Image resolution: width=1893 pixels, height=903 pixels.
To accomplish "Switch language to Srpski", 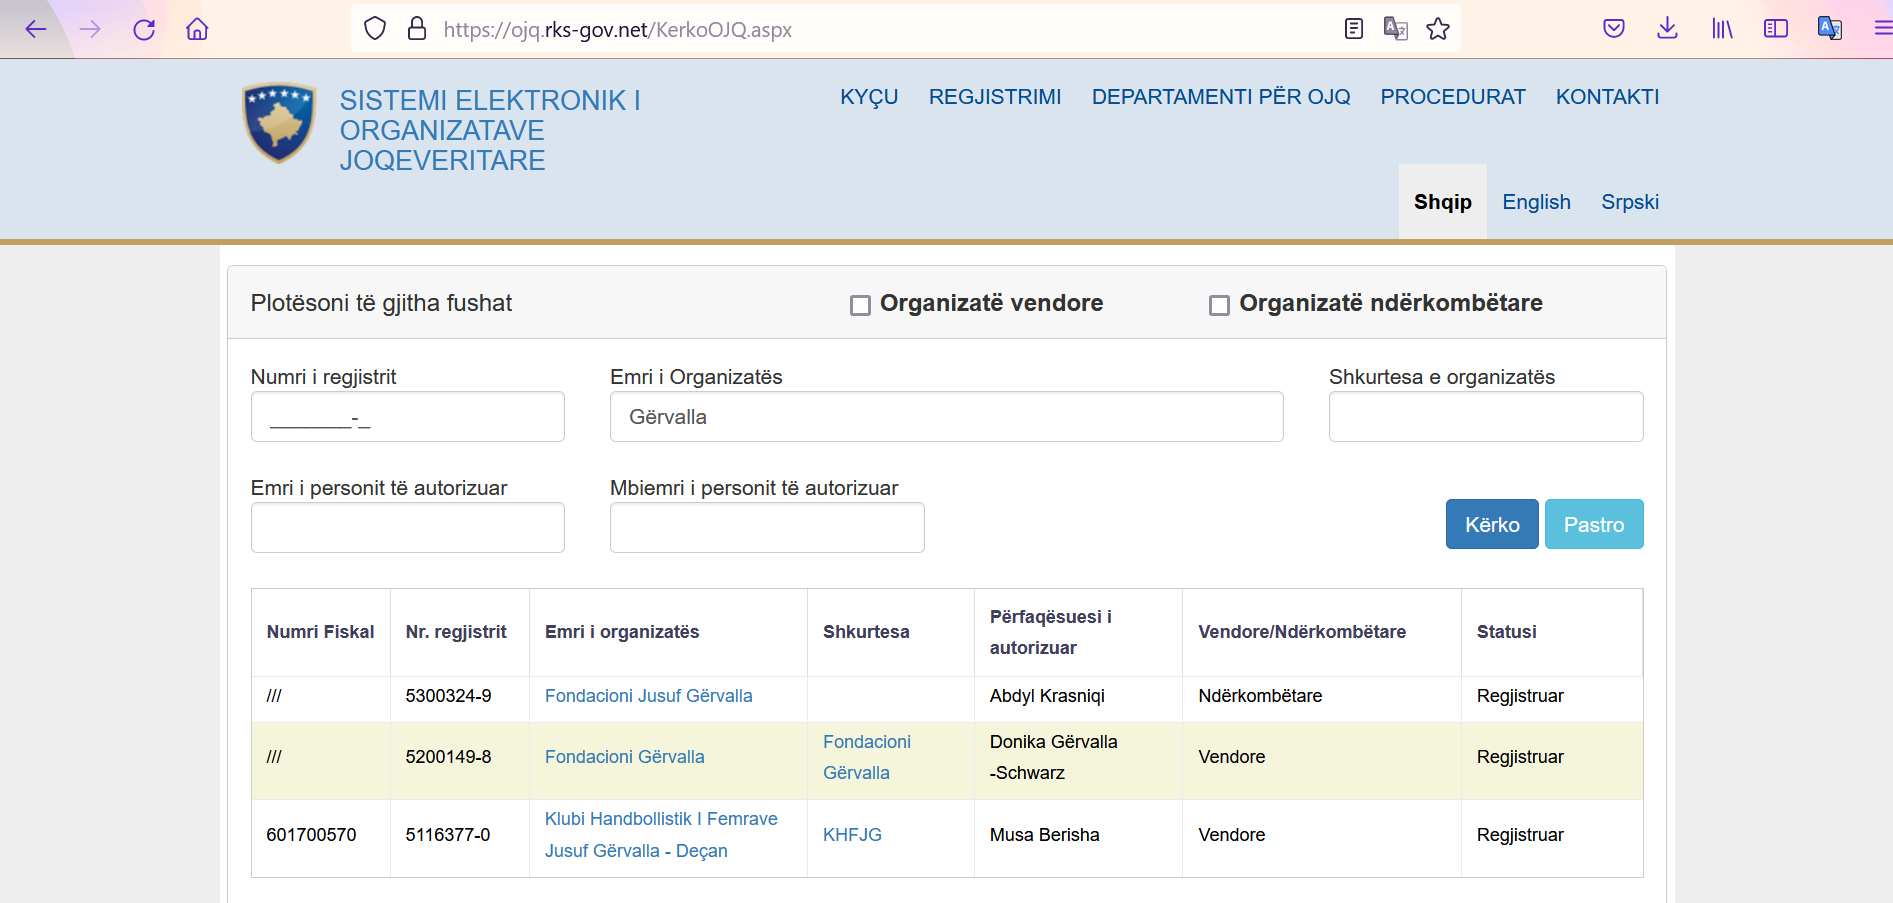I will point(1630,202).
